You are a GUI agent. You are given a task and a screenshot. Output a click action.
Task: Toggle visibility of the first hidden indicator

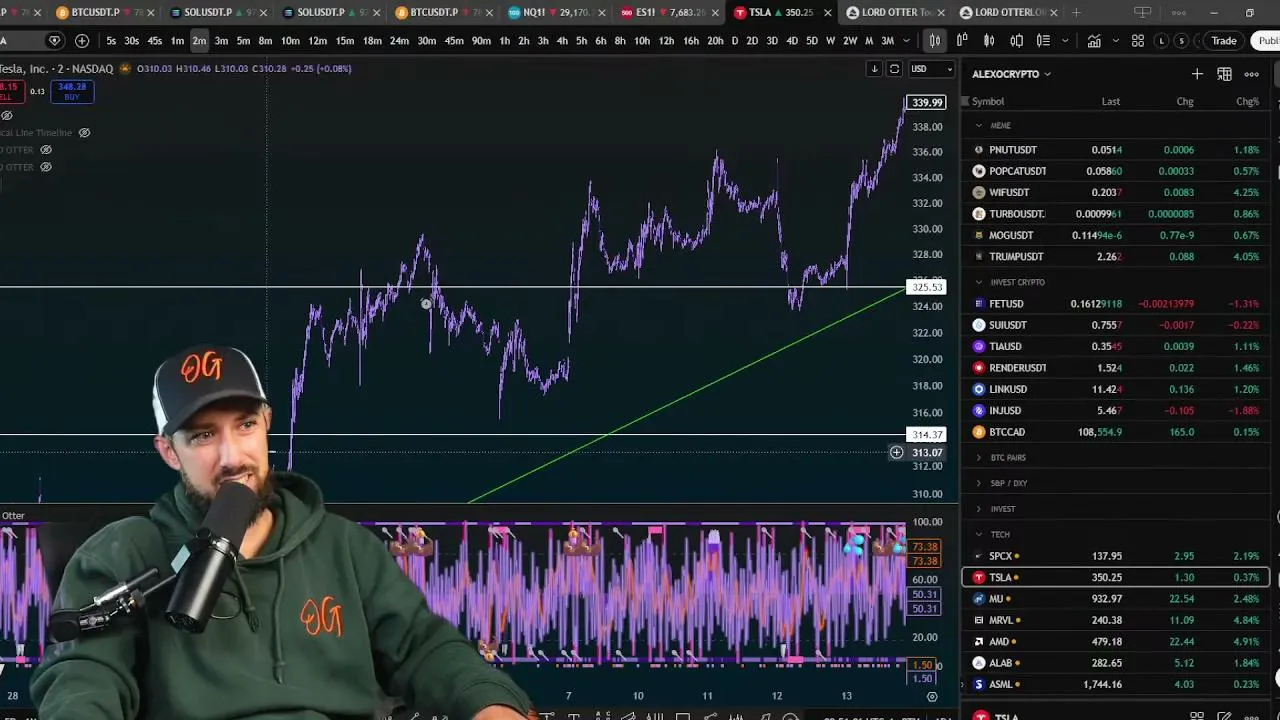[x=7, y=116]
